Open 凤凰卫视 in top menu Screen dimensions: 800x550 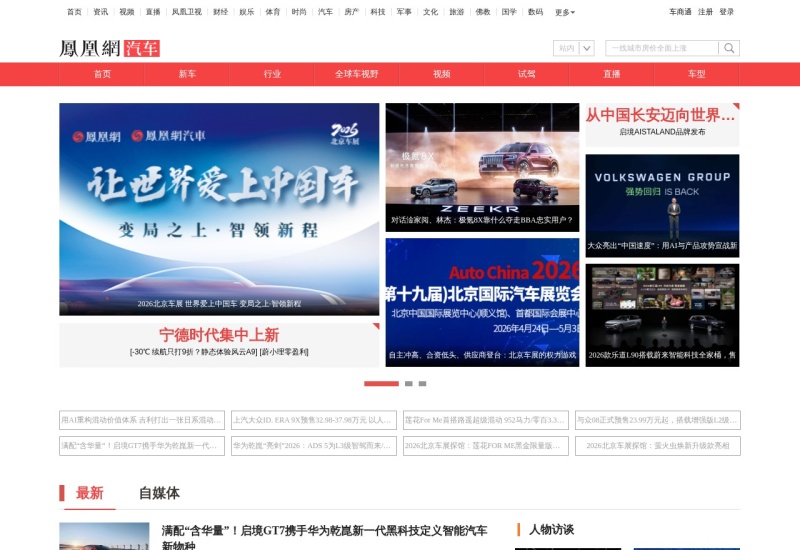coord(186,12)
